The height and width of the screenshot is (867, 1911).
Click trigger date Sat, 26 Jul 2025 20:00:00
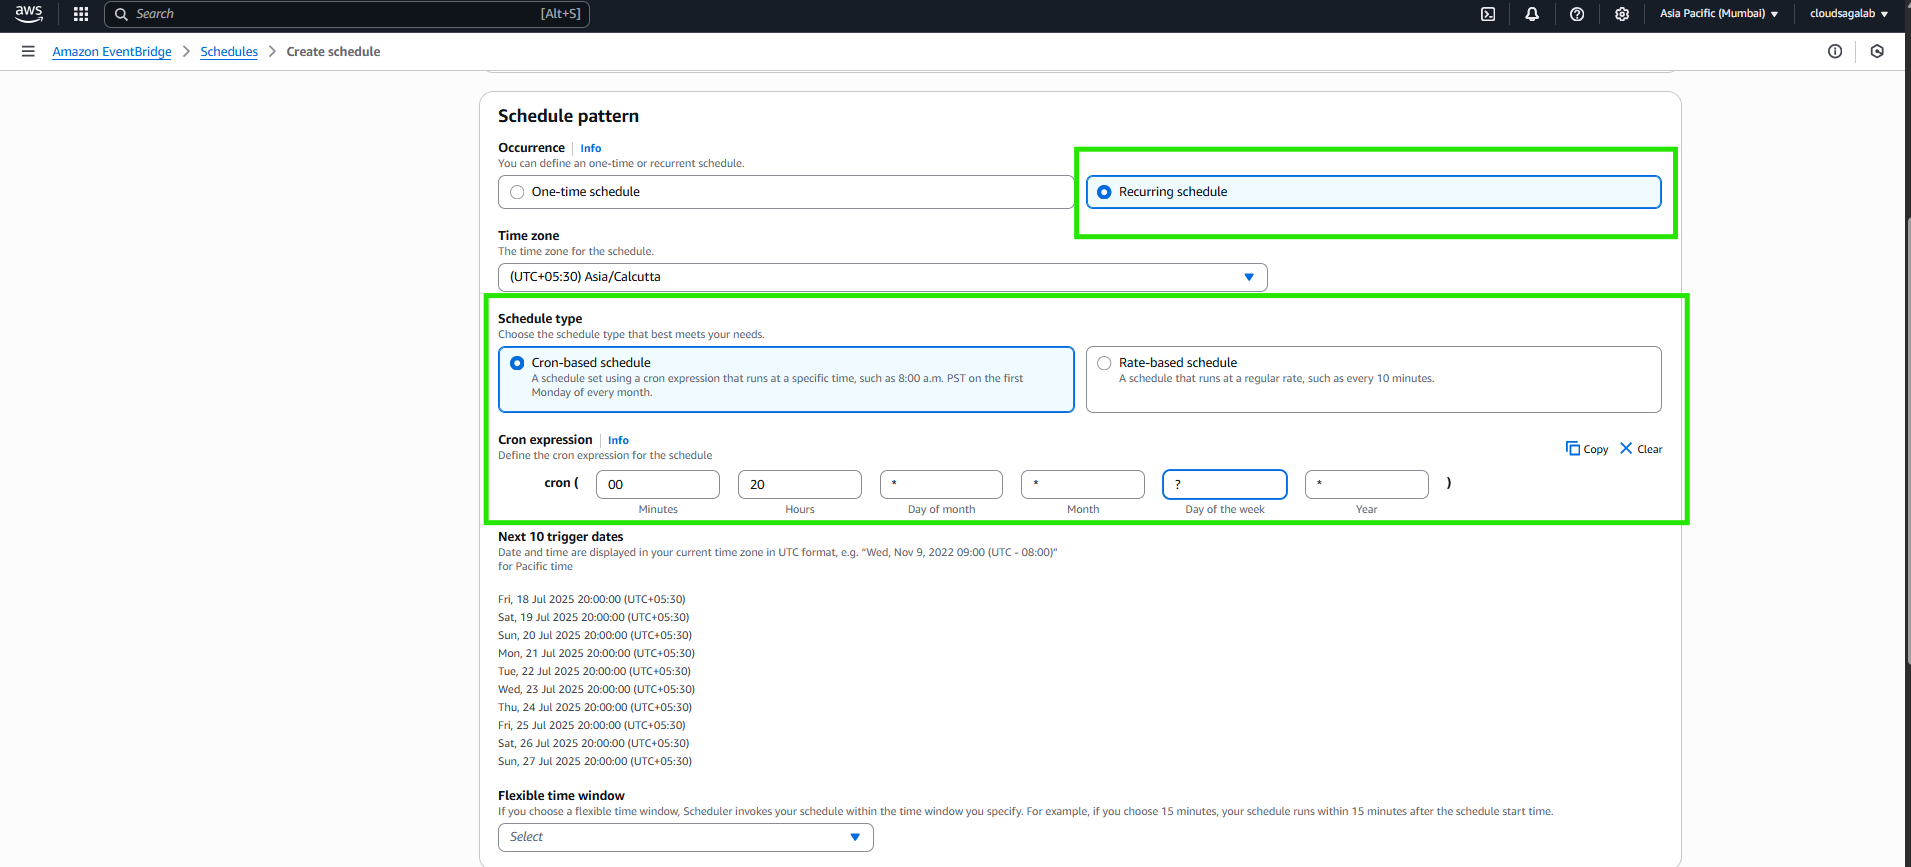[x=594, y=744]
